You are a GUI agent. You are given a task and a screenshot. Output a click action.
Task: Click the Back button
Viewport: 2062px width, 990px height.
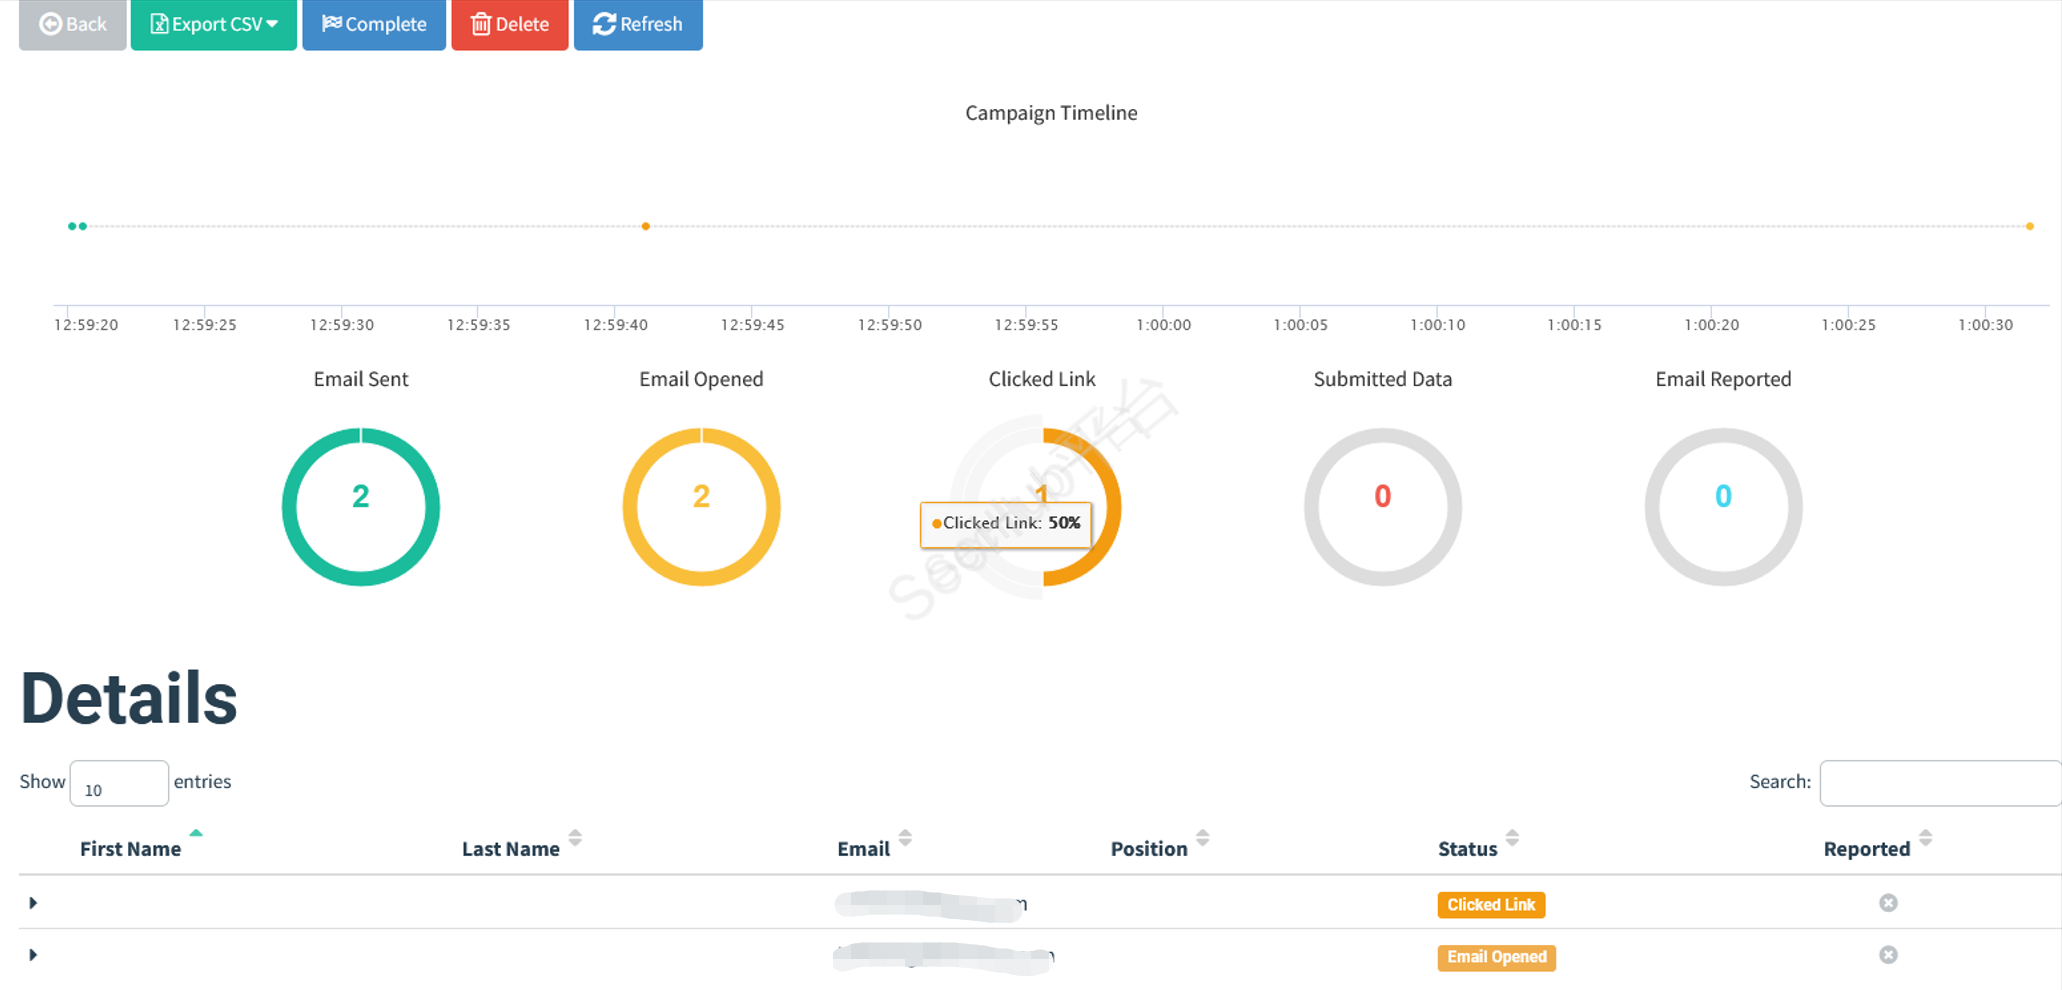pos(72,24)
